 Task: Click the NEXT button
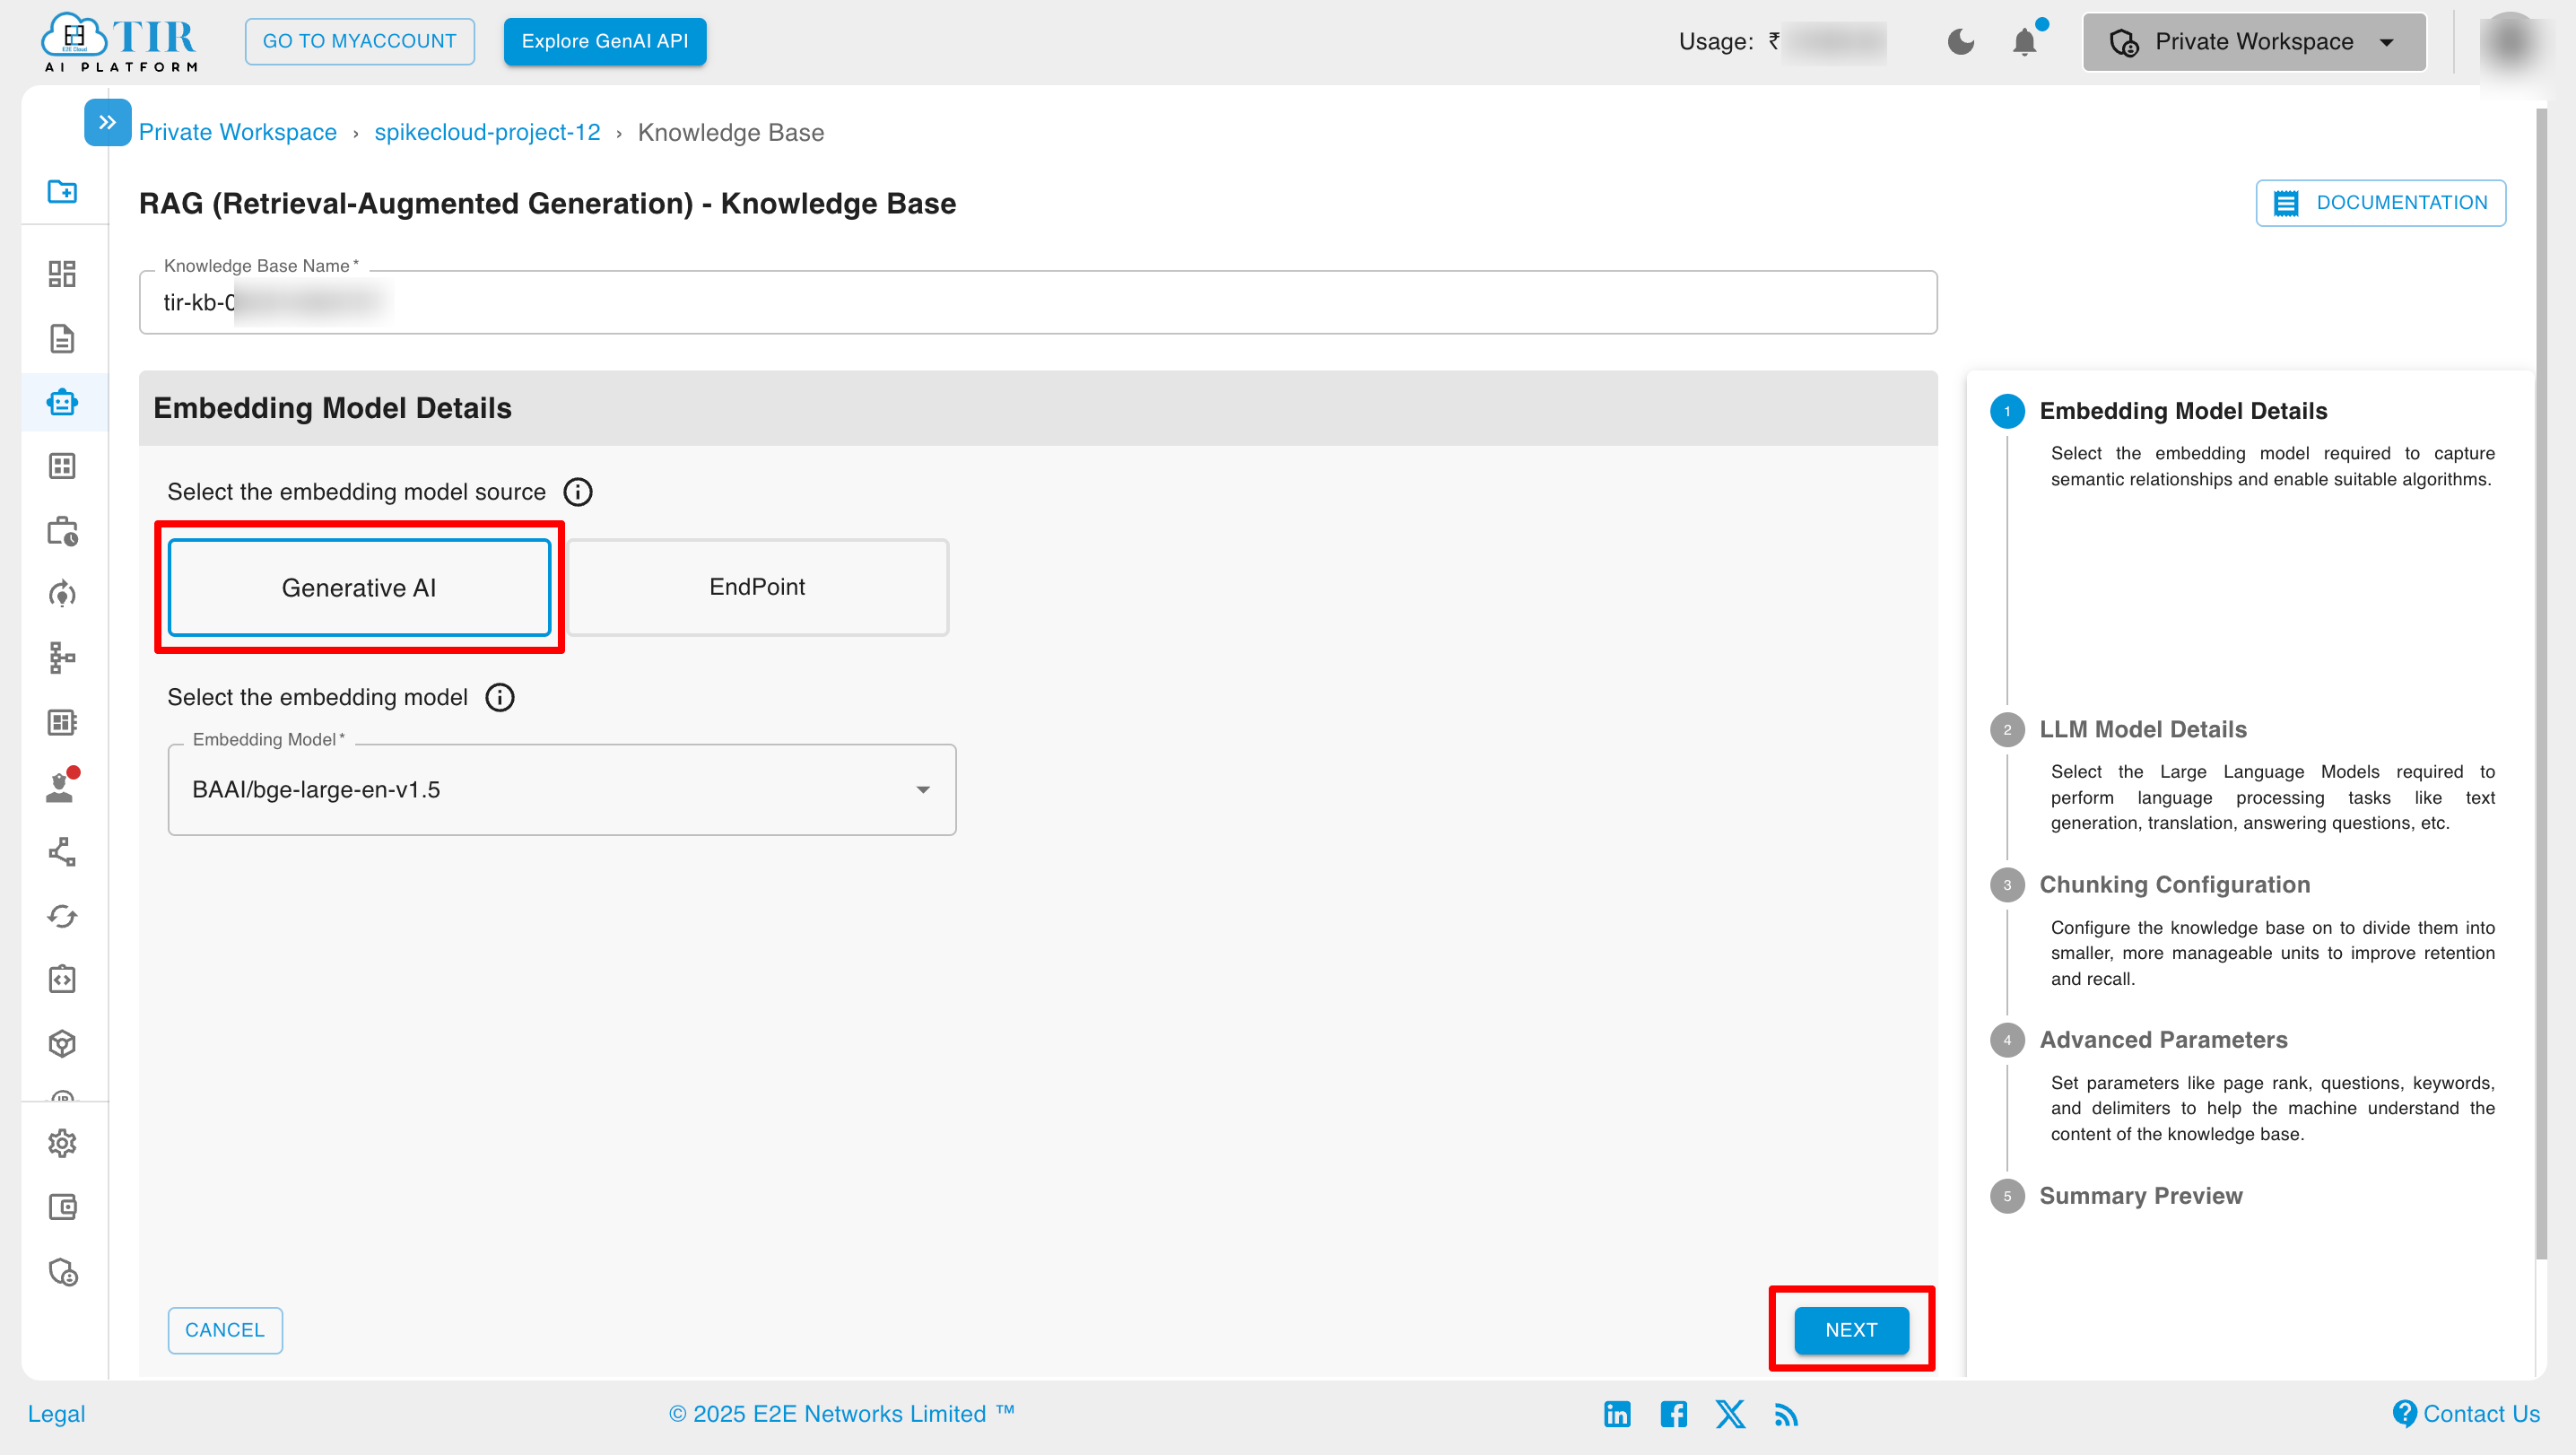click(x=1850, y=1330)
